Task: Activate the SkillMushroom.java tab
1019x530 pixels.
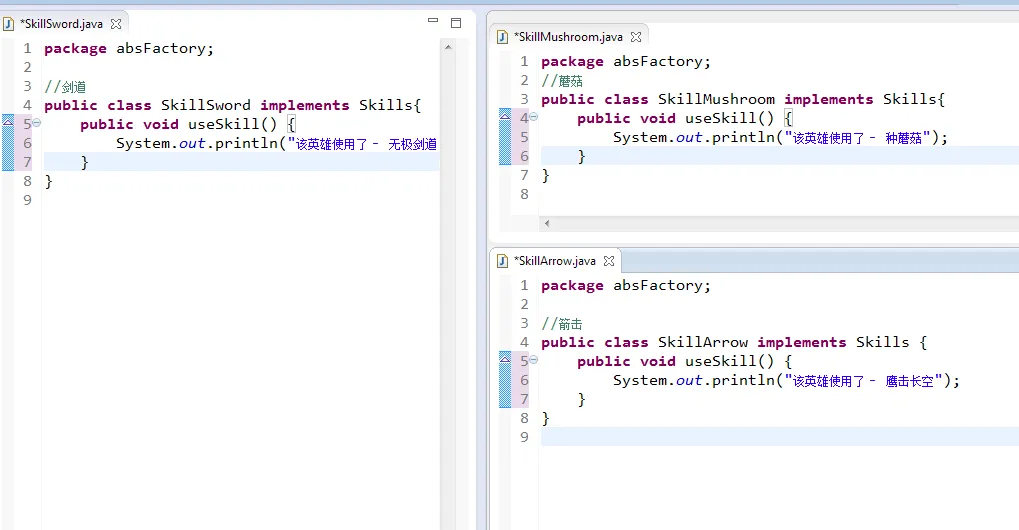Action: (x=569, y=37)
